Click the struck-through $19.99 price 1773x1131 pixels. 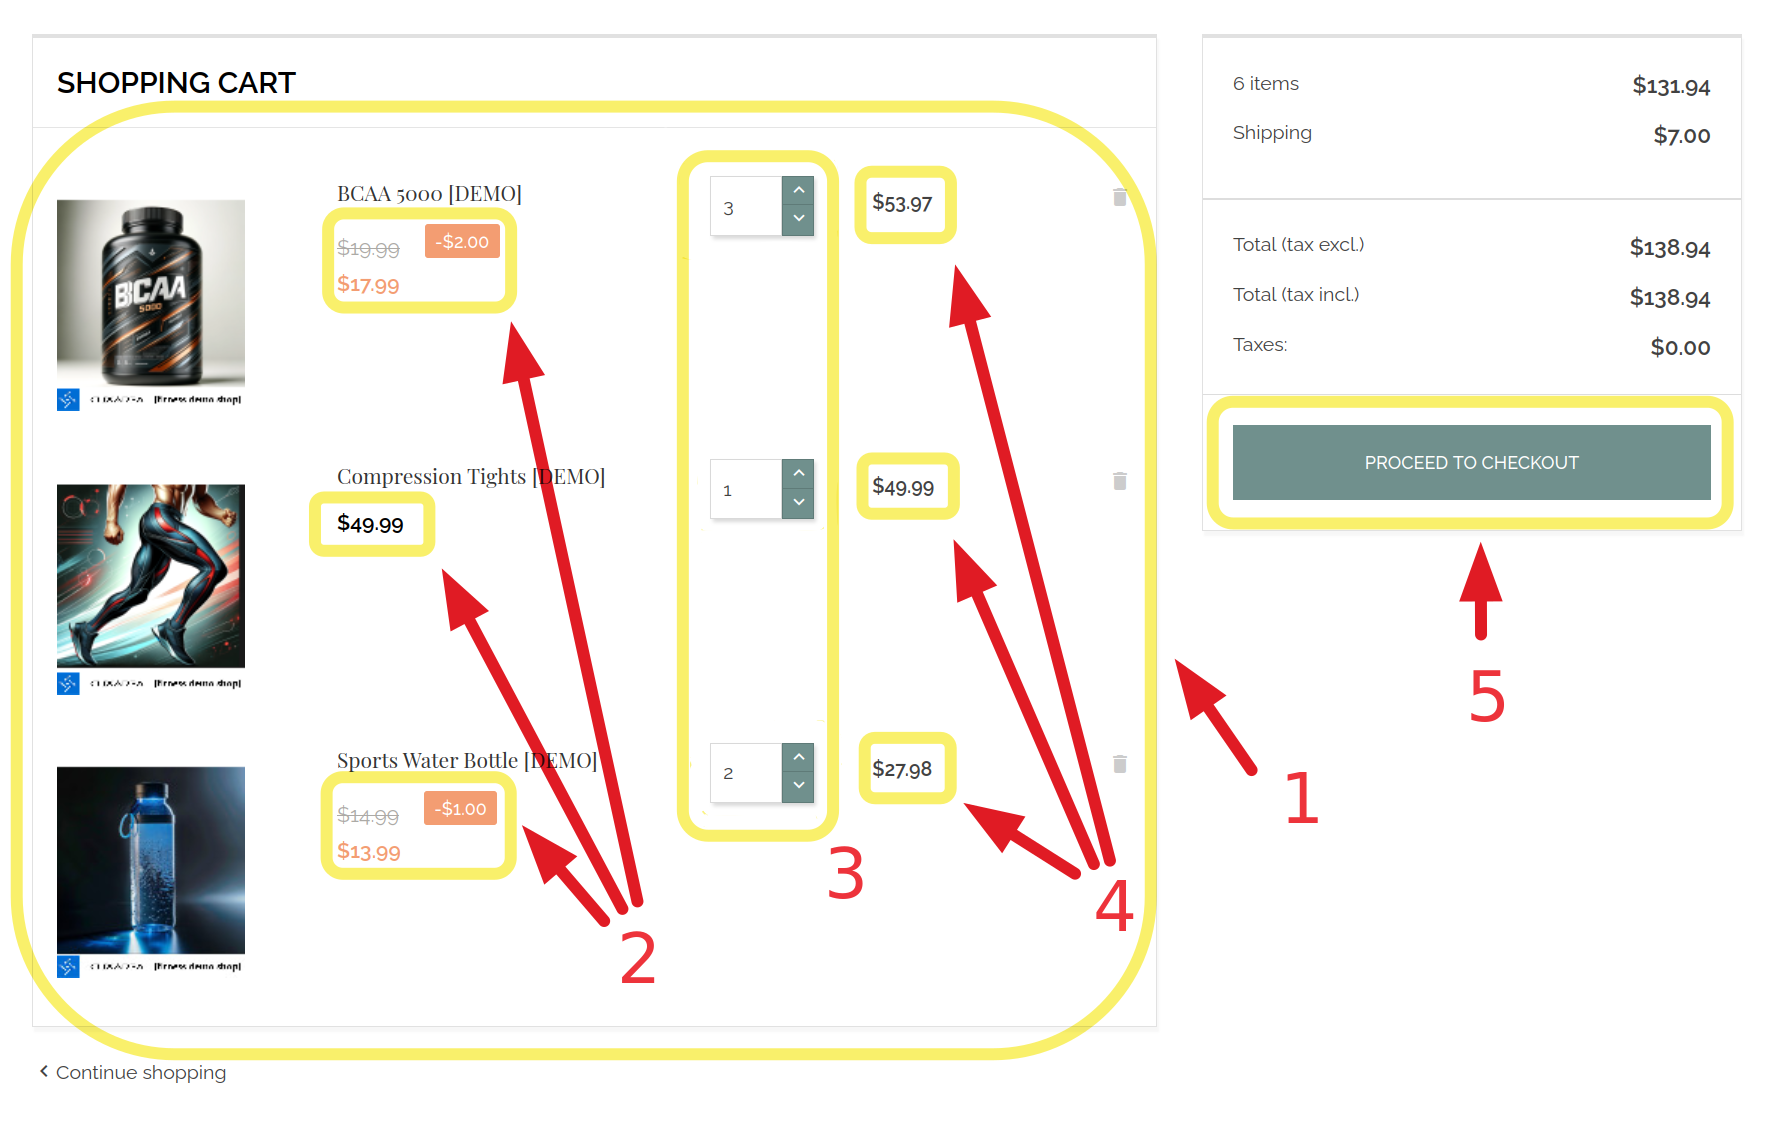click(368, 249)
